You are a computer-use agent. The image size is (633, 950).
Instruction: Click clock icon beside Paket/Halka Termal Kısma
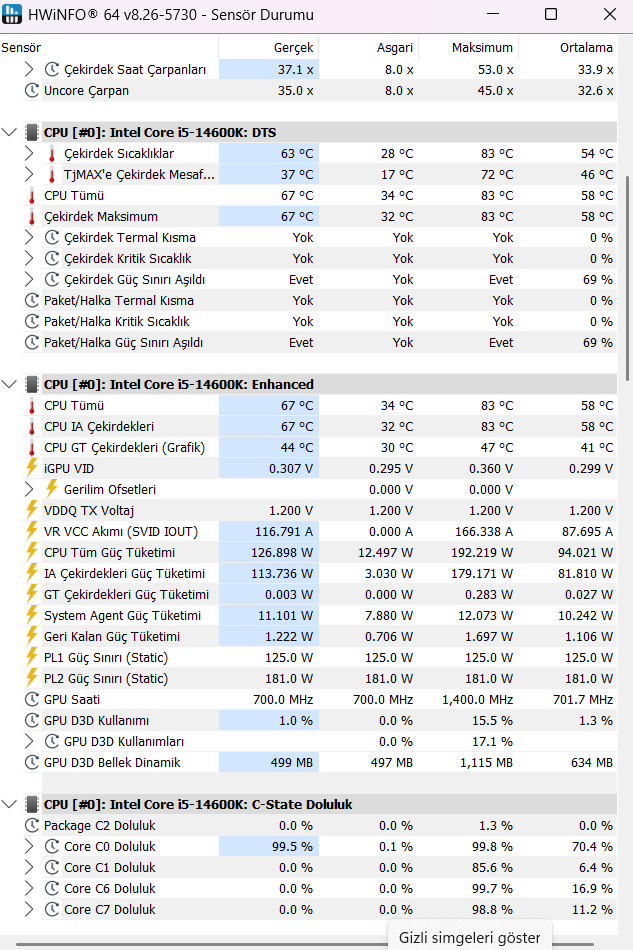31,301
